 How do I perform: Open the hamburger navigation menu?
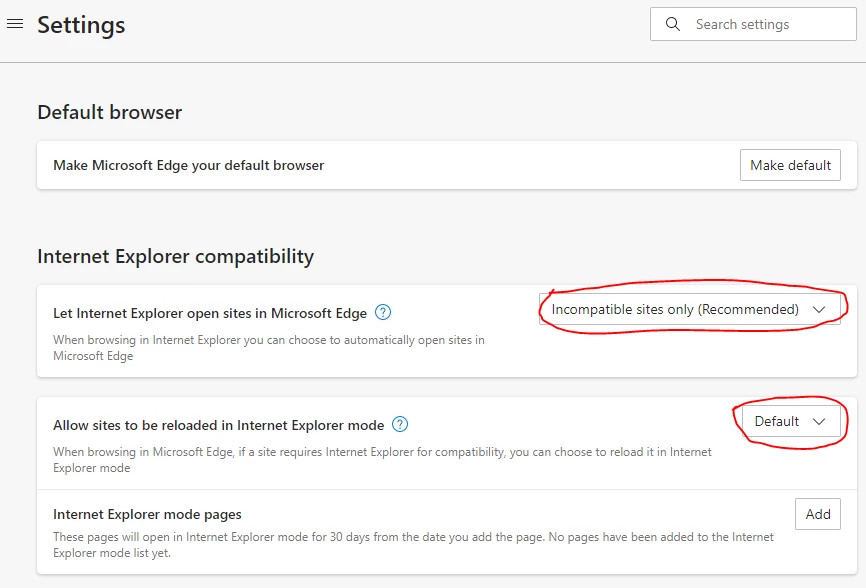point(15,24)
